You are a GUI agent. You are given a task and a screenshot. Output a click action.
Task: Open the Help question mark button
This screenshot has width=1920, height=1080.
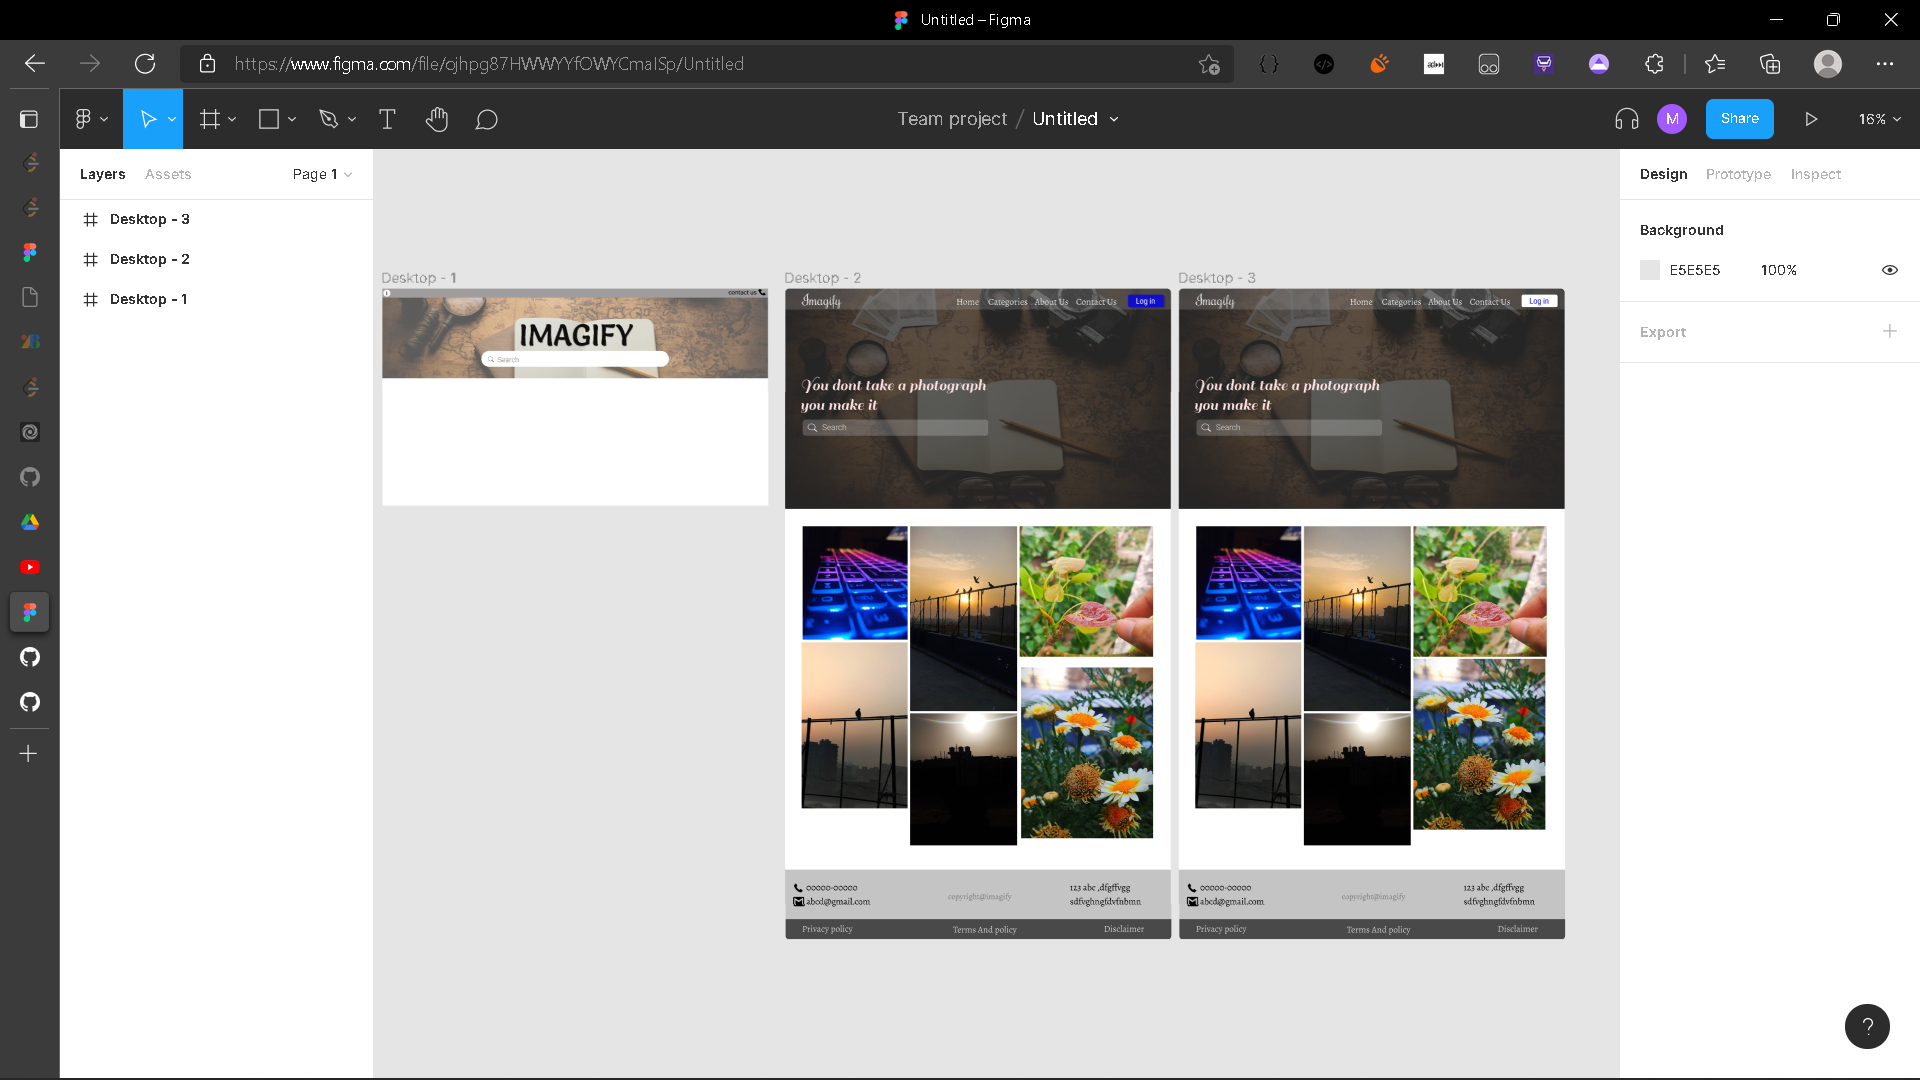1866,1026
